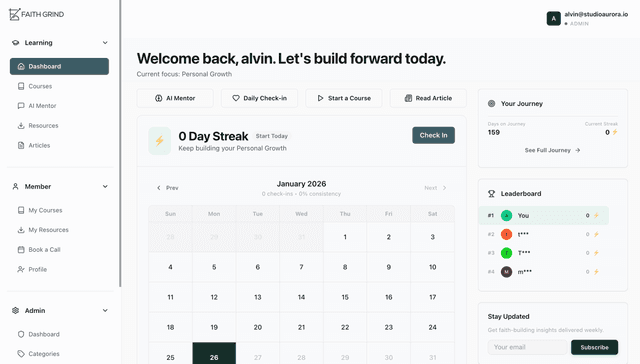640x364 pixels.
Task: Click the sidebar vertical scrollbar
Action: pyautogui.click(x=120, y=143)
